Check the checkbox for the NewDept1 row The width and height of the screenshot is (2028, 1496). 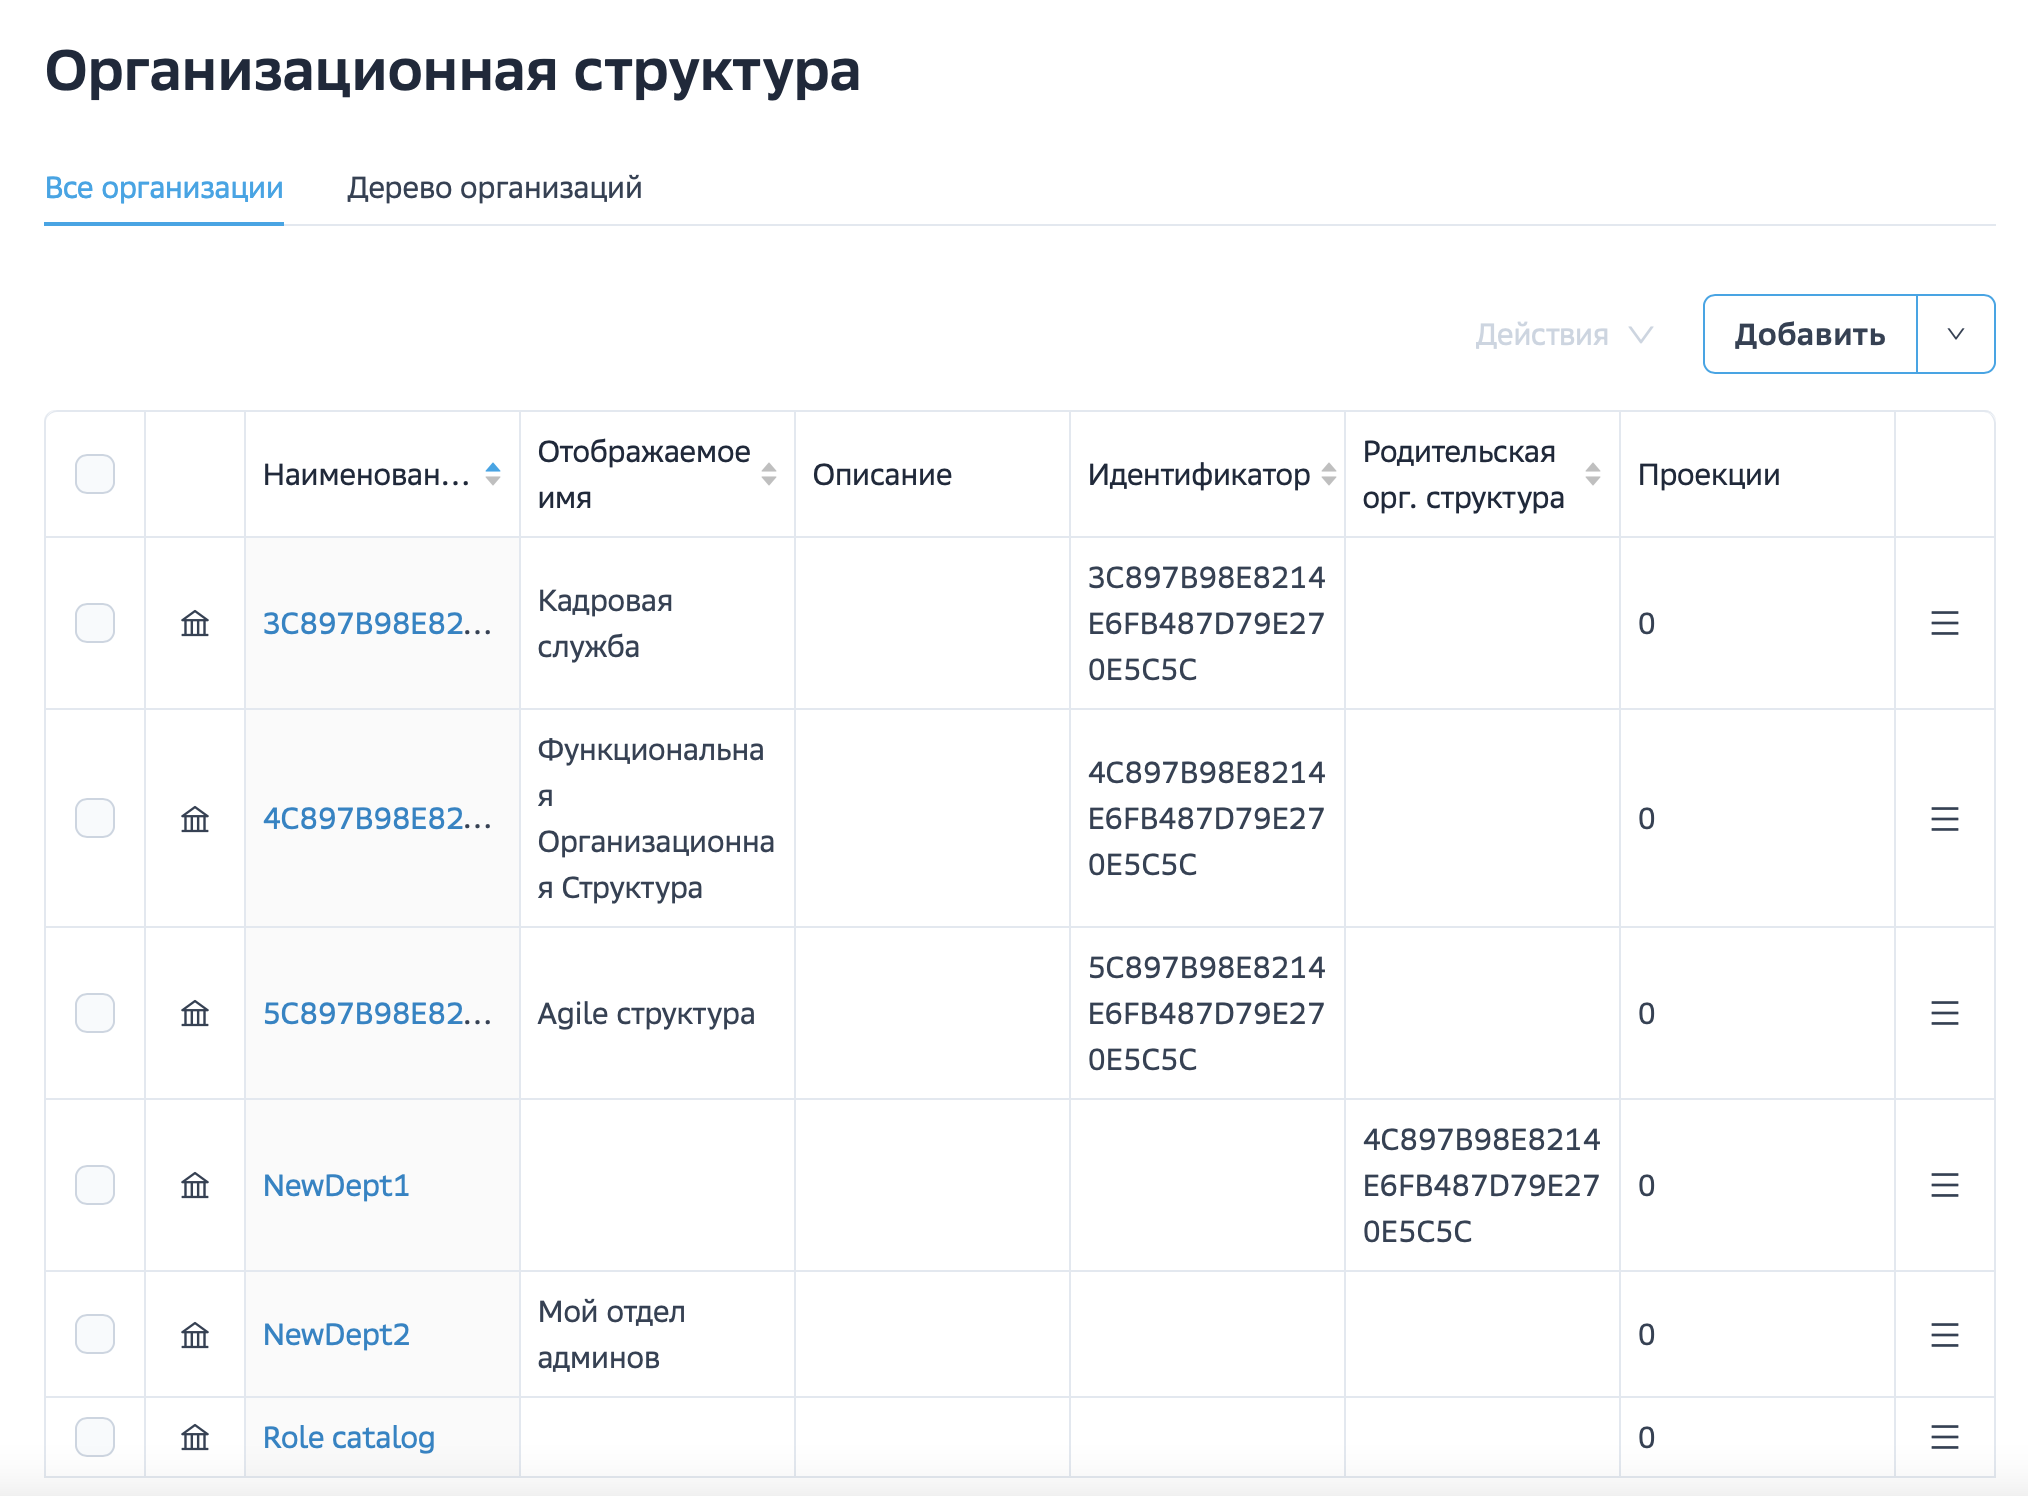(94, 1187)
